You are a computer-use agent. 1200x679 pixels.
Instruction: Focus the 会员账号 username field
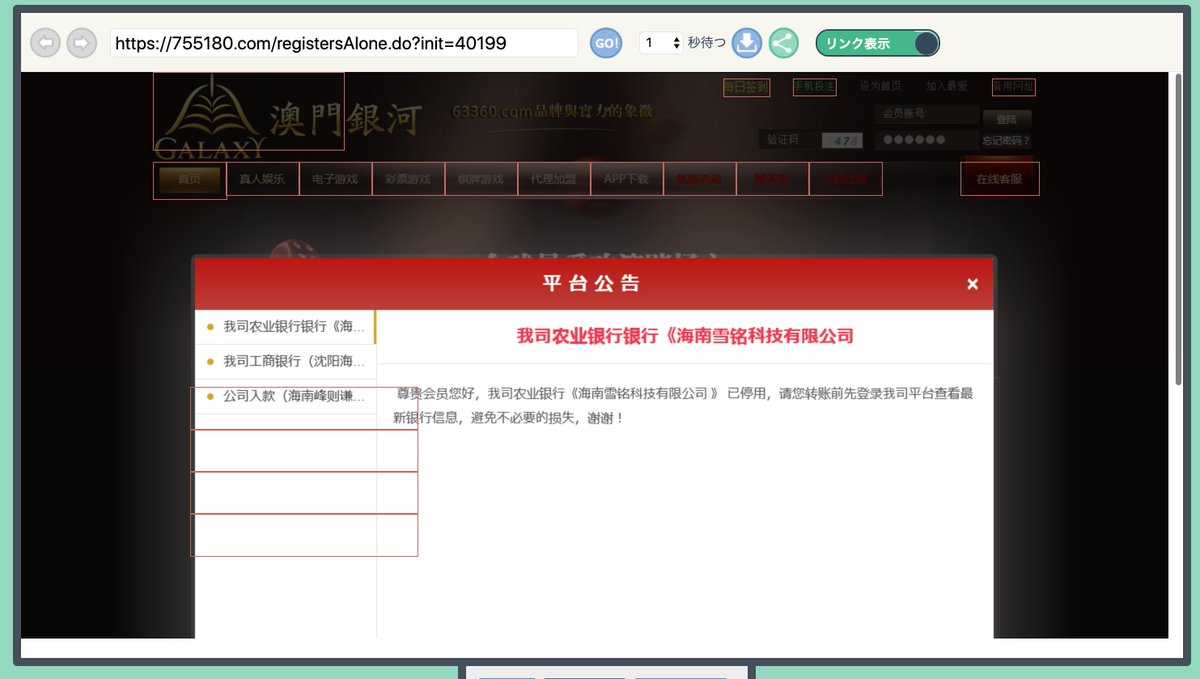point(926,114)
